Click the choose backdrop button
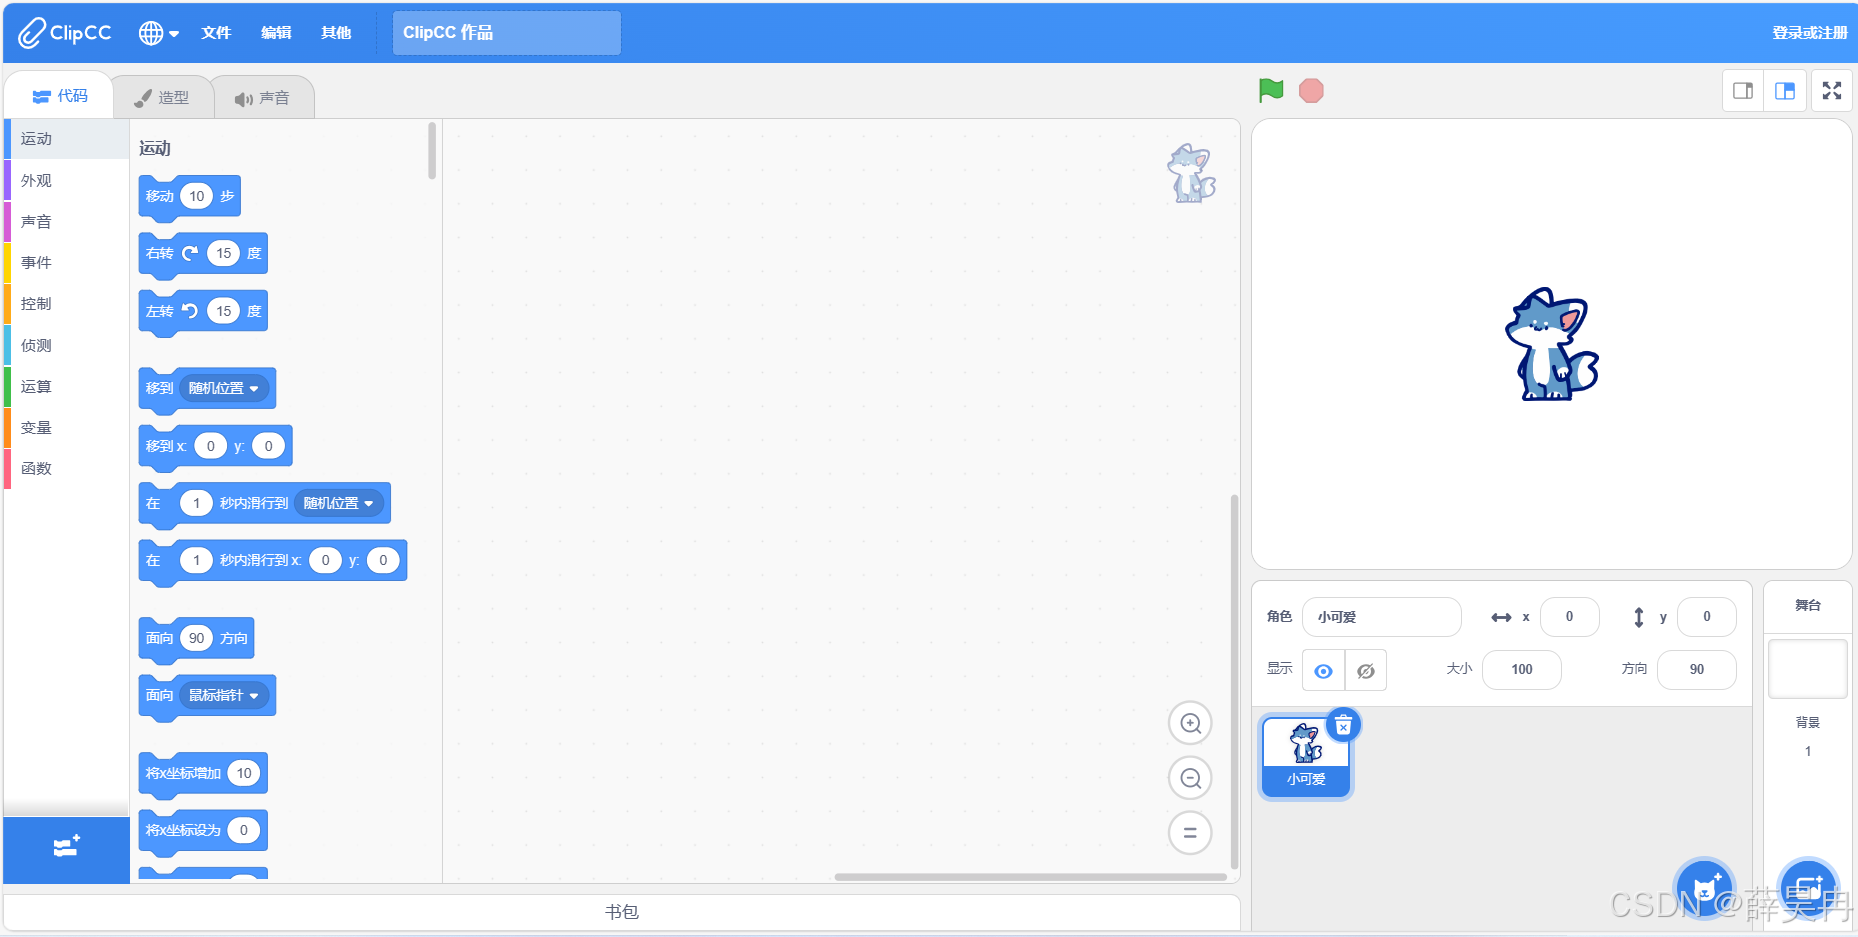The width and height of the screenshot is (1858, 937). [1808, 887]
